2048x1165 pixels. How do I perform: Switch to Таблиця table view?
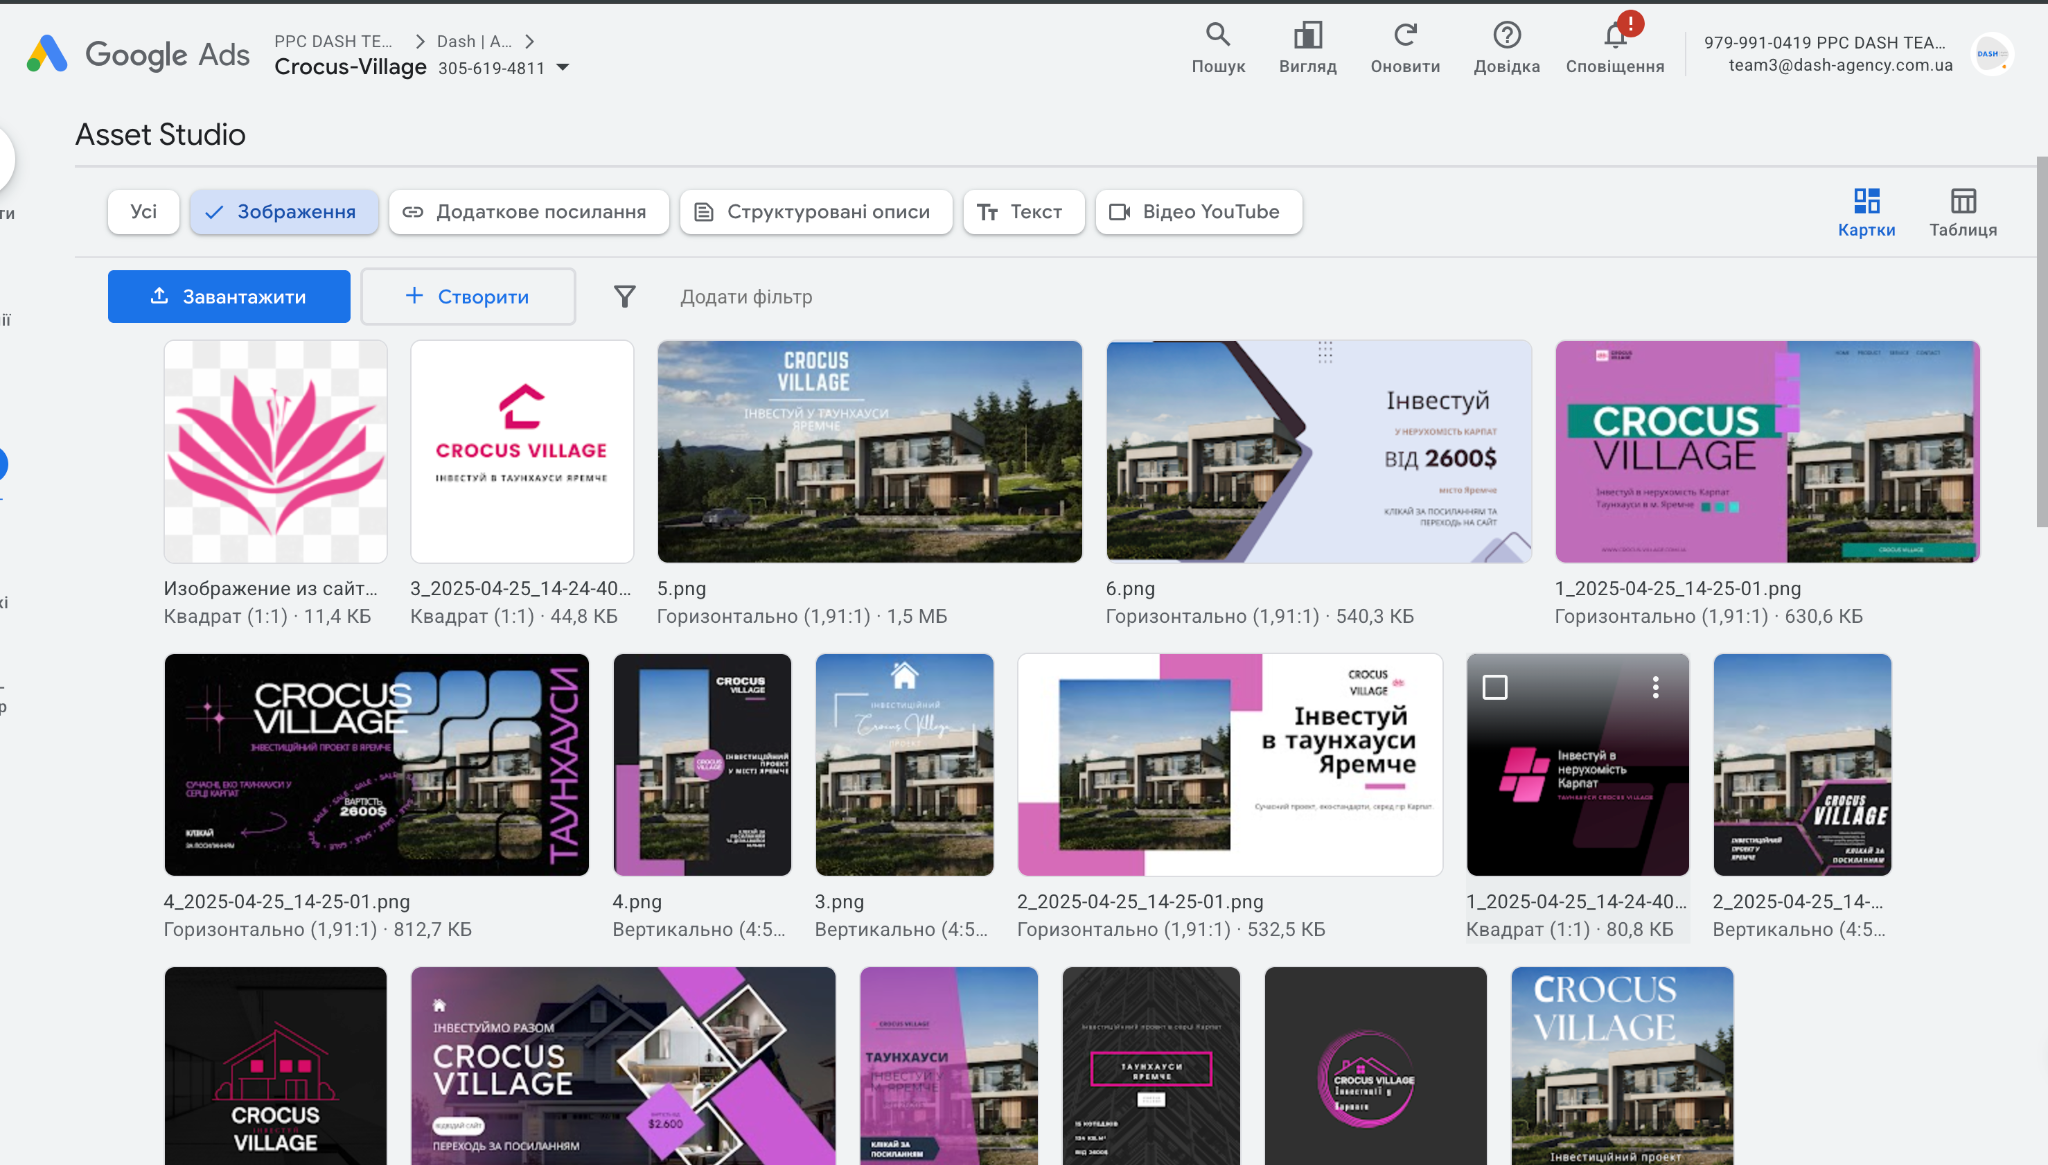(x=1962, y=212)
